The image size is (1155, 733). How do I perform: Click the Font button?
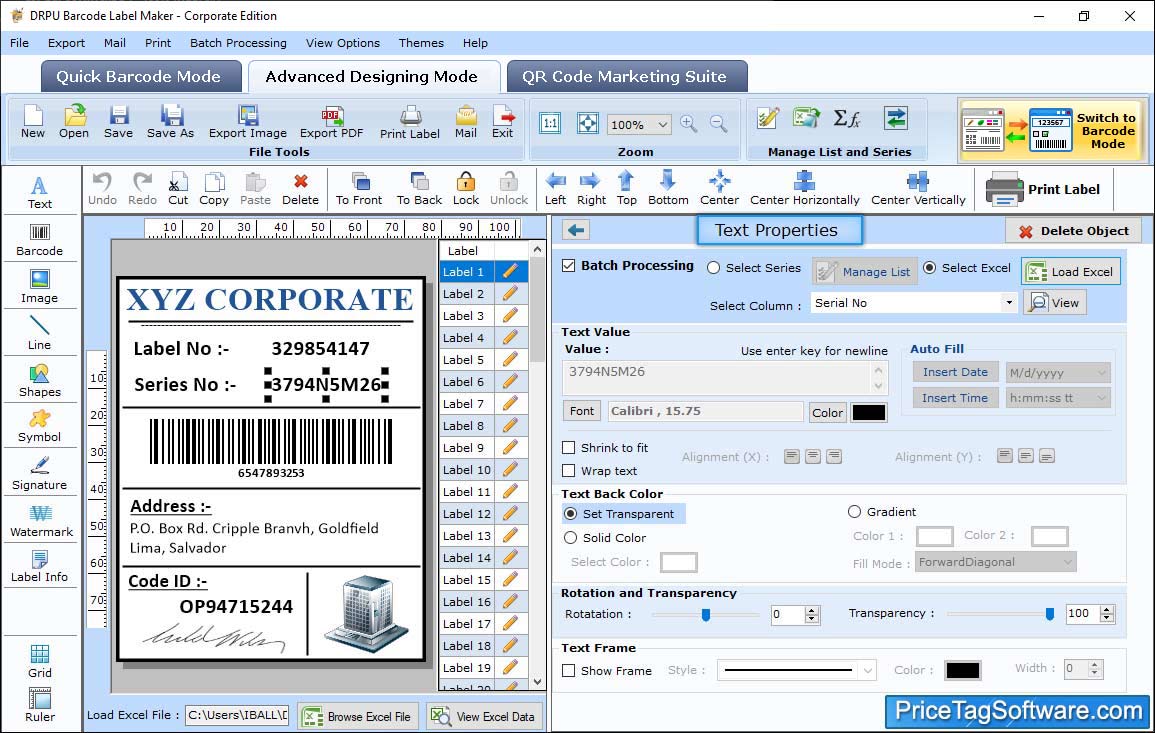582,411
